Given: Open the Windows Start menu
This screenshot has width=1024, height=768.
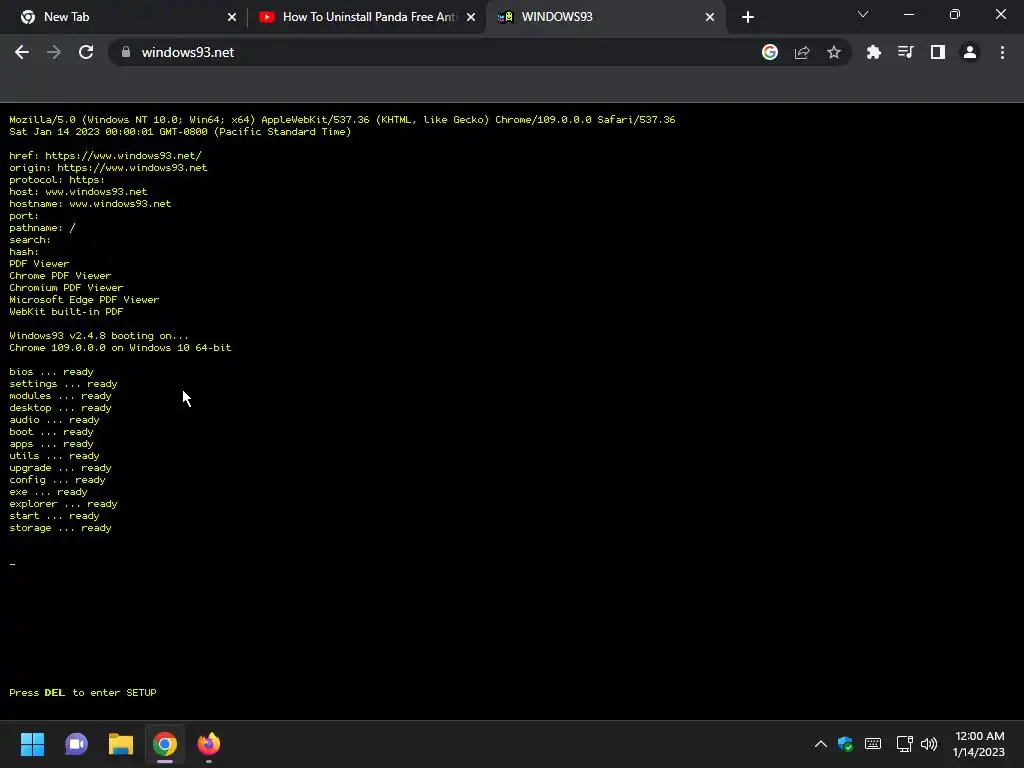Looking at the screenshot, I should (32, 744).
